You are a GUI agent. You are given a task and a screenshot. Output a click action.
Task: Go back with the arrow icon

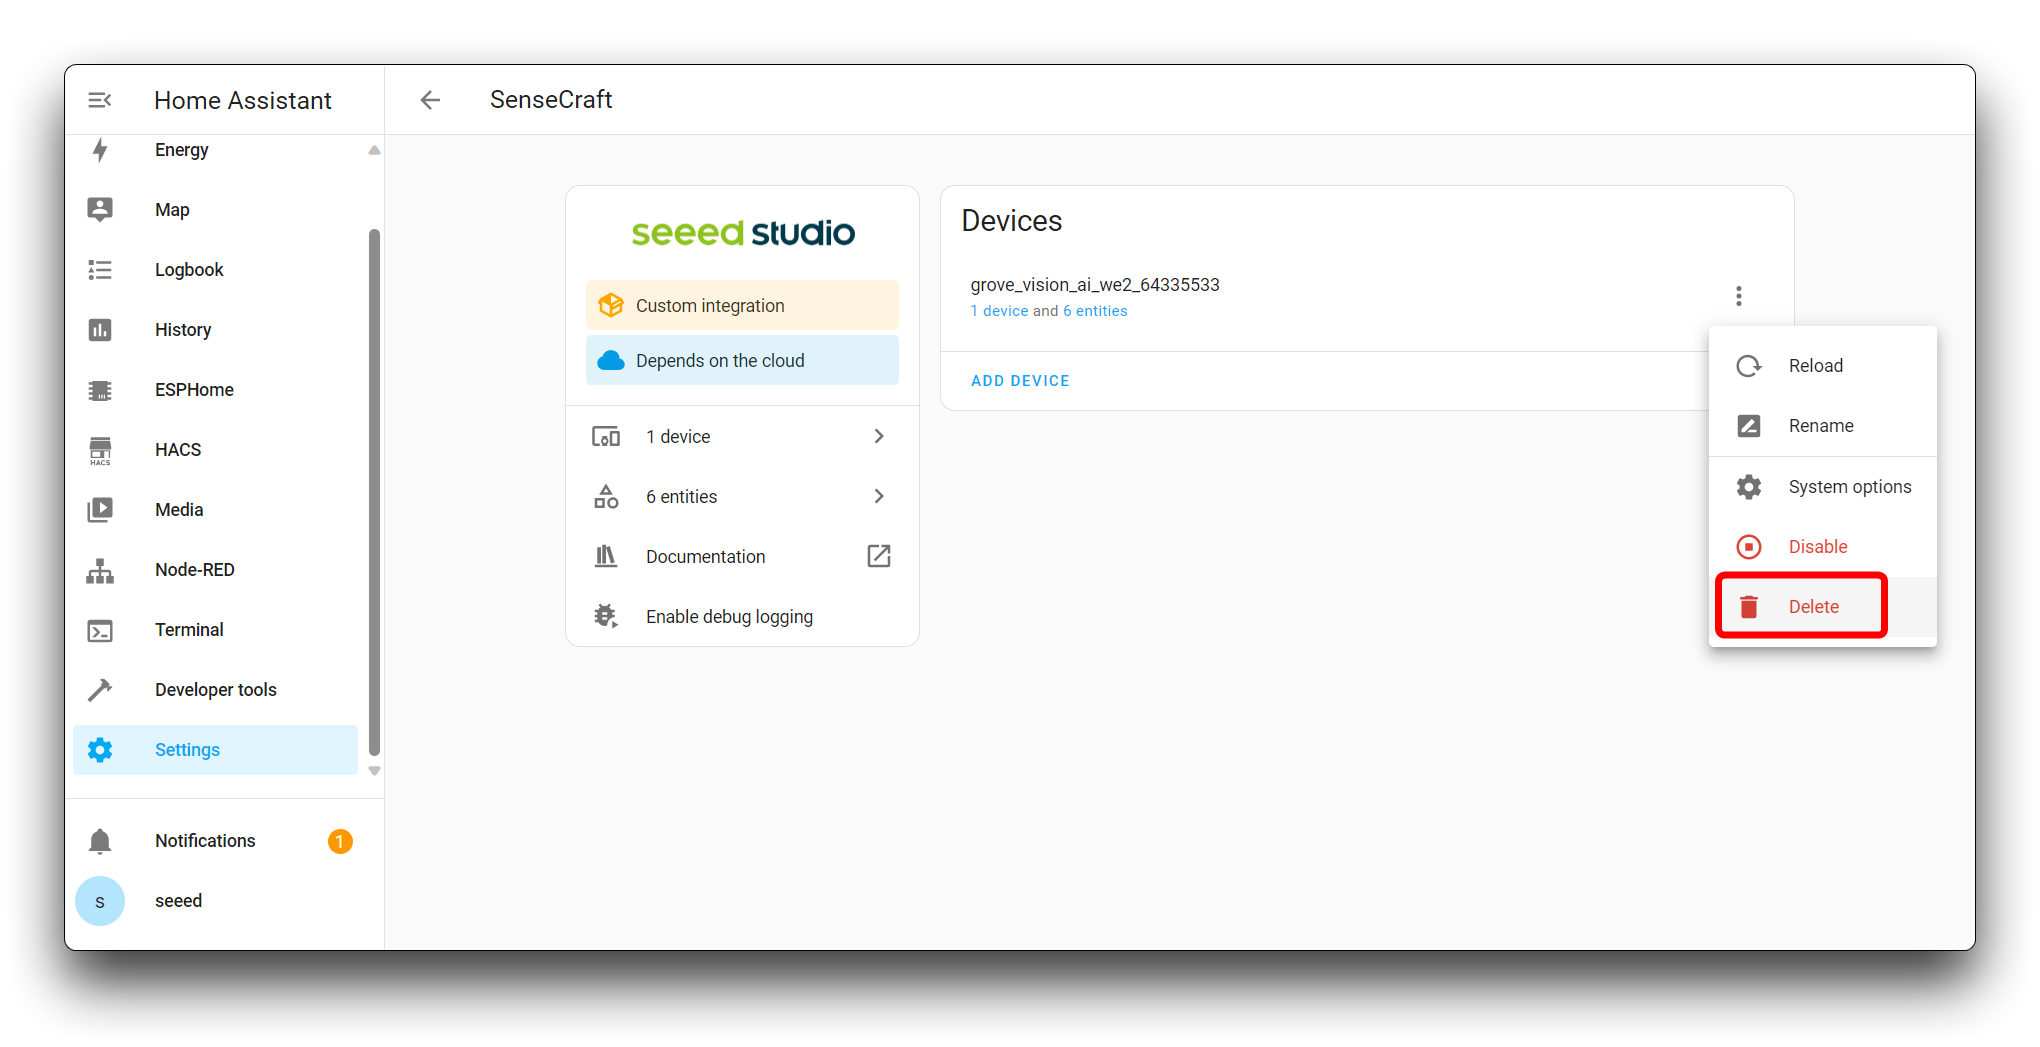point(430,100)
